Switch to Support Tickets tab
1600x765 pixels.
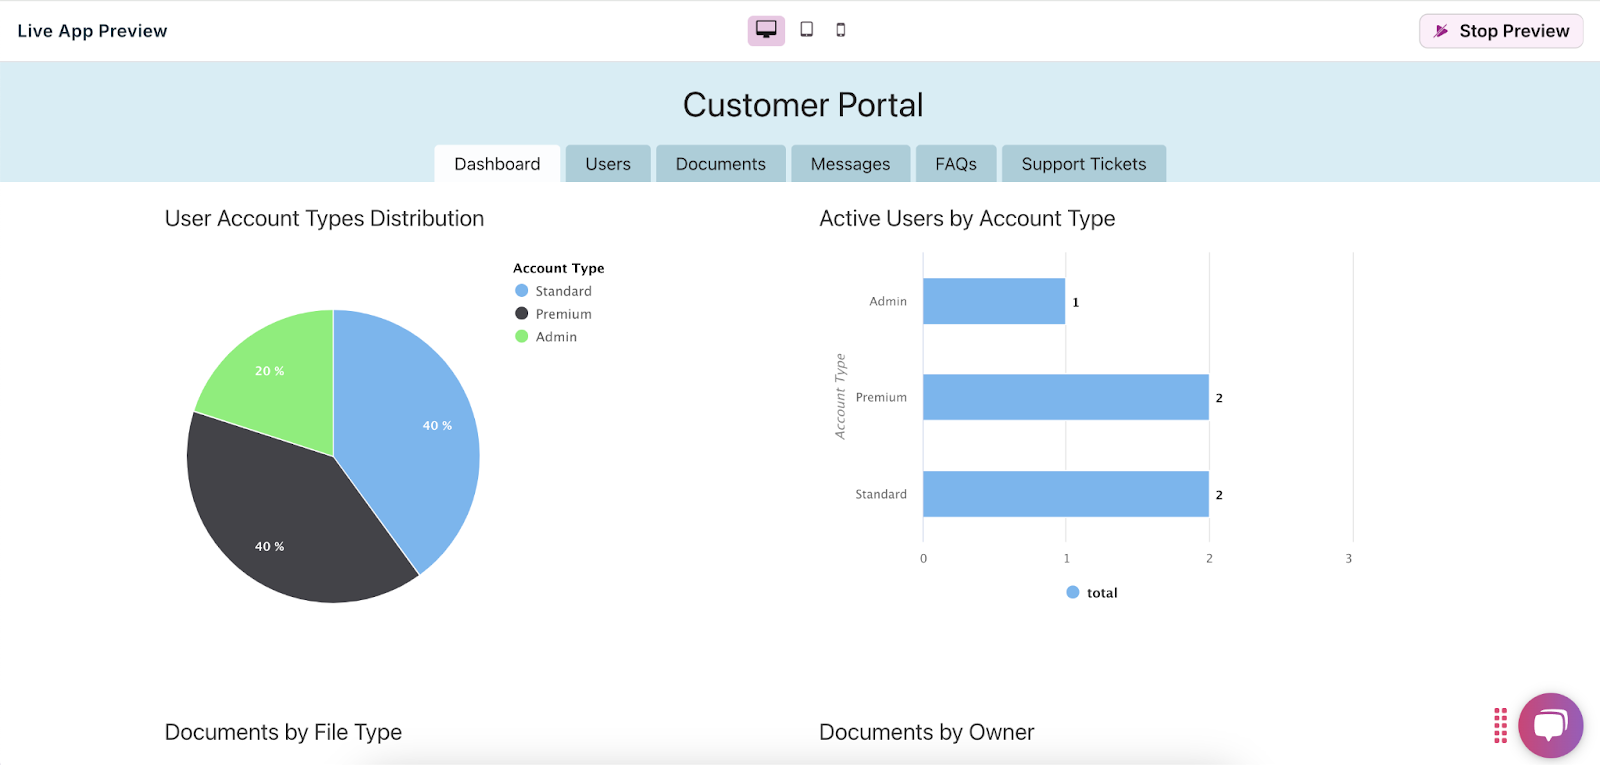click(1084, 164)
